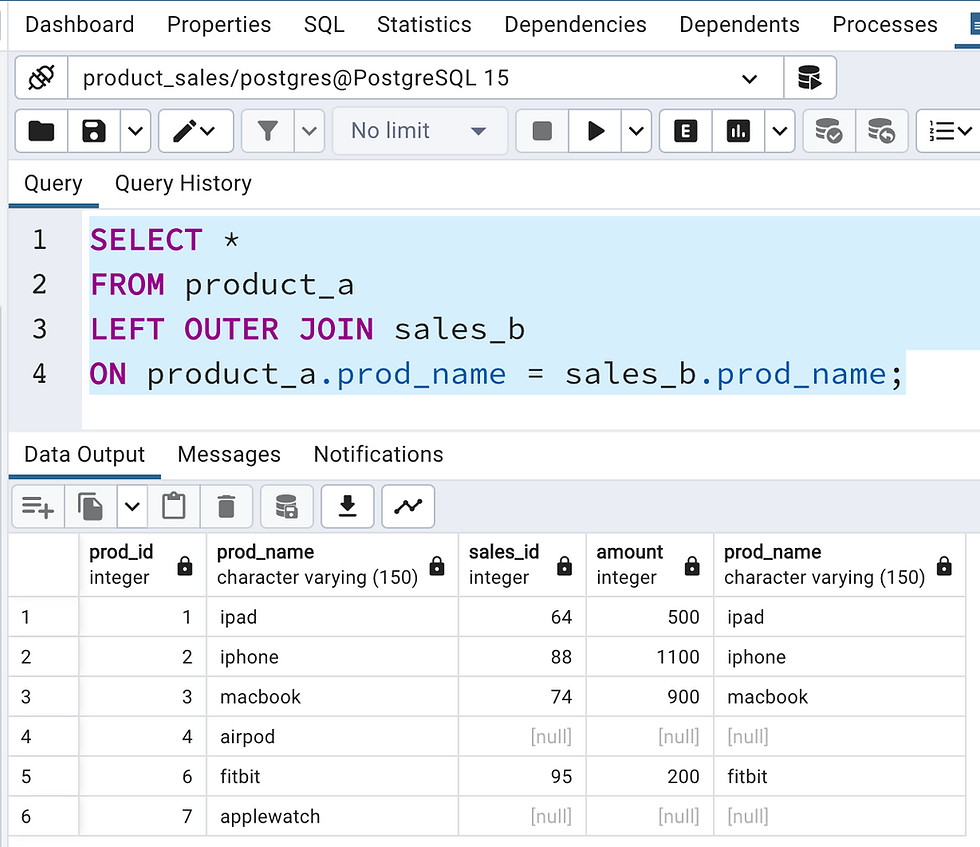Click the amount column header

pos(649,564)
